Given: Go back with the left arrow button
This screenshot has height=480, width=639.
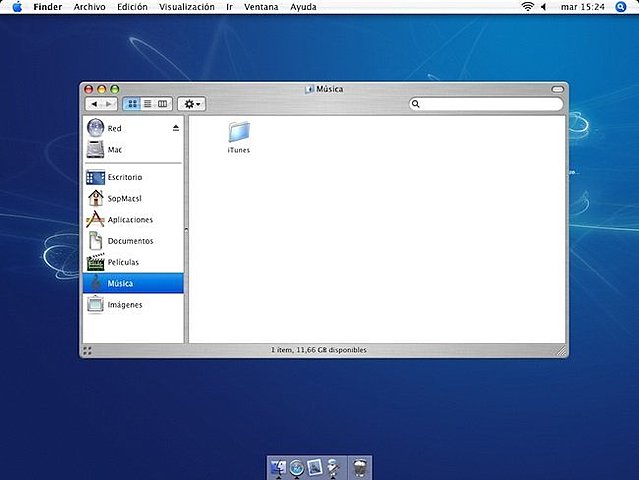Looking at the screenshot, I should click(94, 104).
